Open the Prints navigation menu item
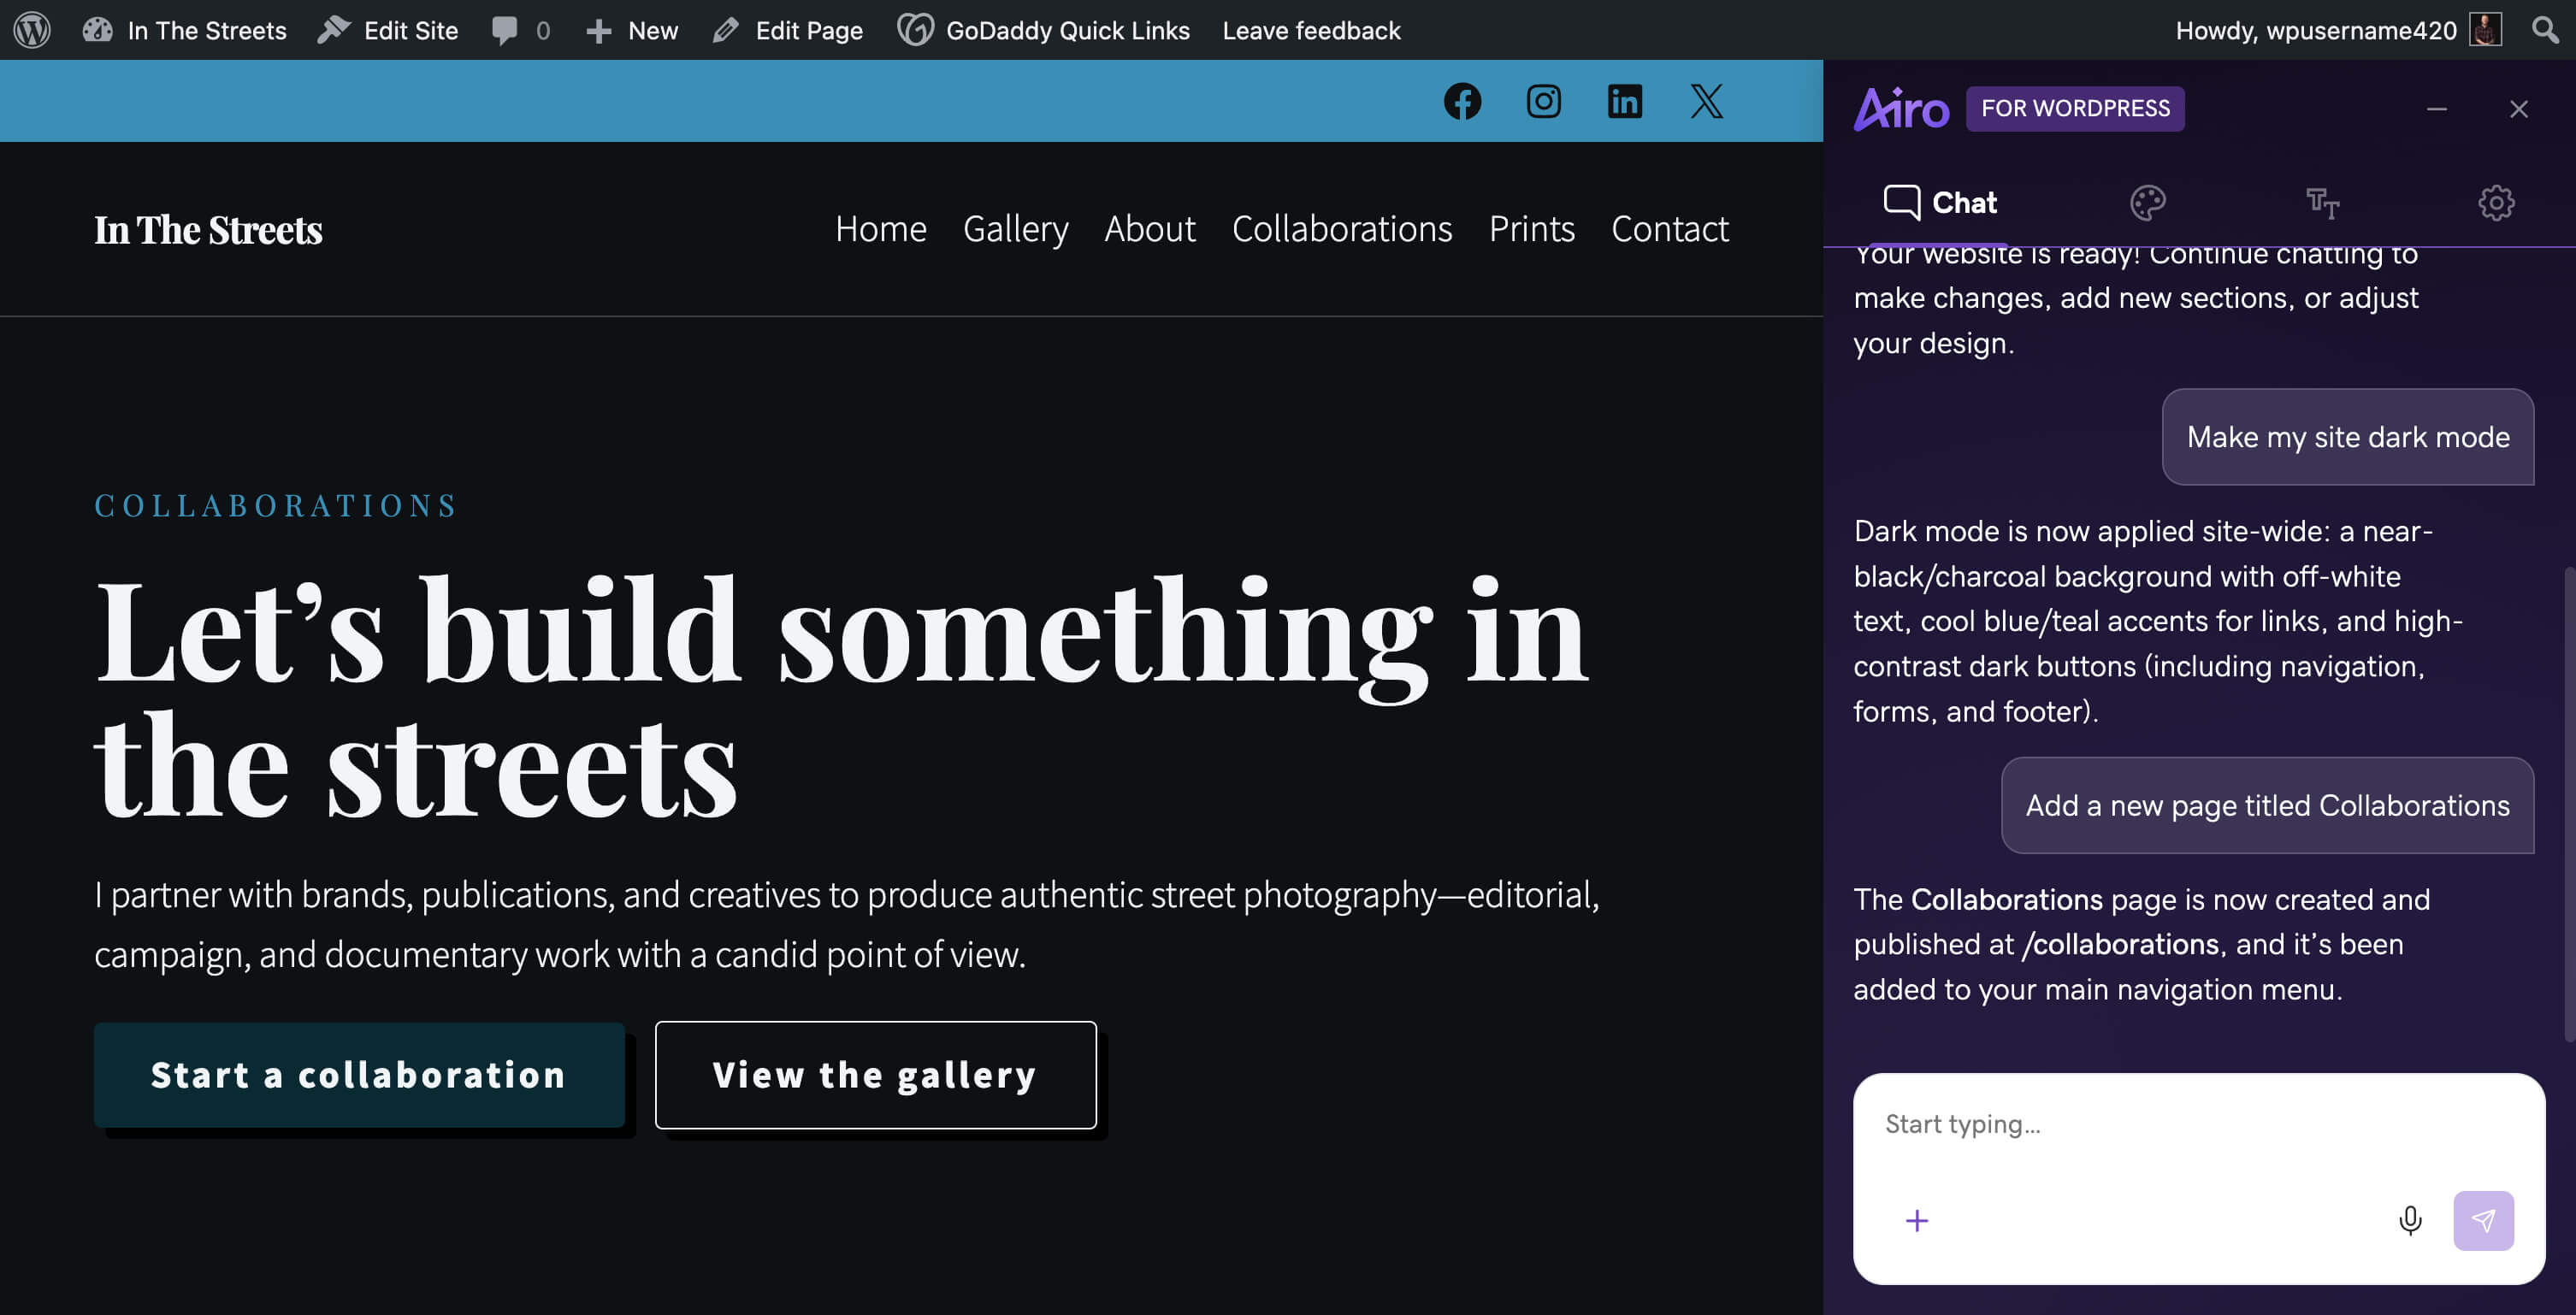Image resolution: width=2576 pixels, height=1315 pixels. (1531, 229)
